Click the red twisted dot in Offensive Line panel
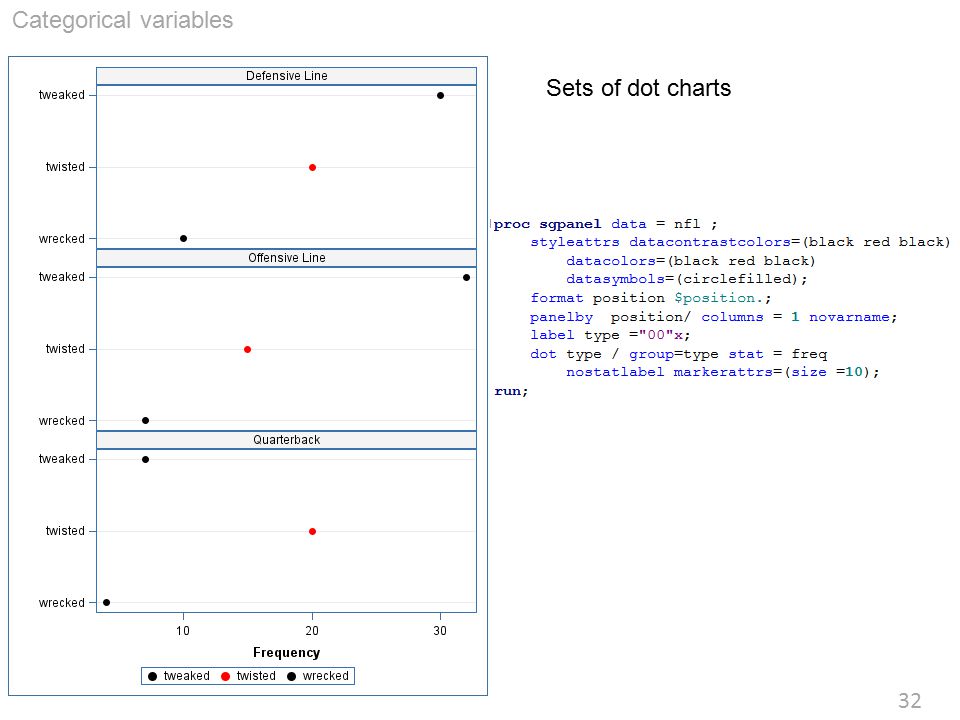This screenshot has width=960, height=720. pyautogui.click(x=247, y=350)
